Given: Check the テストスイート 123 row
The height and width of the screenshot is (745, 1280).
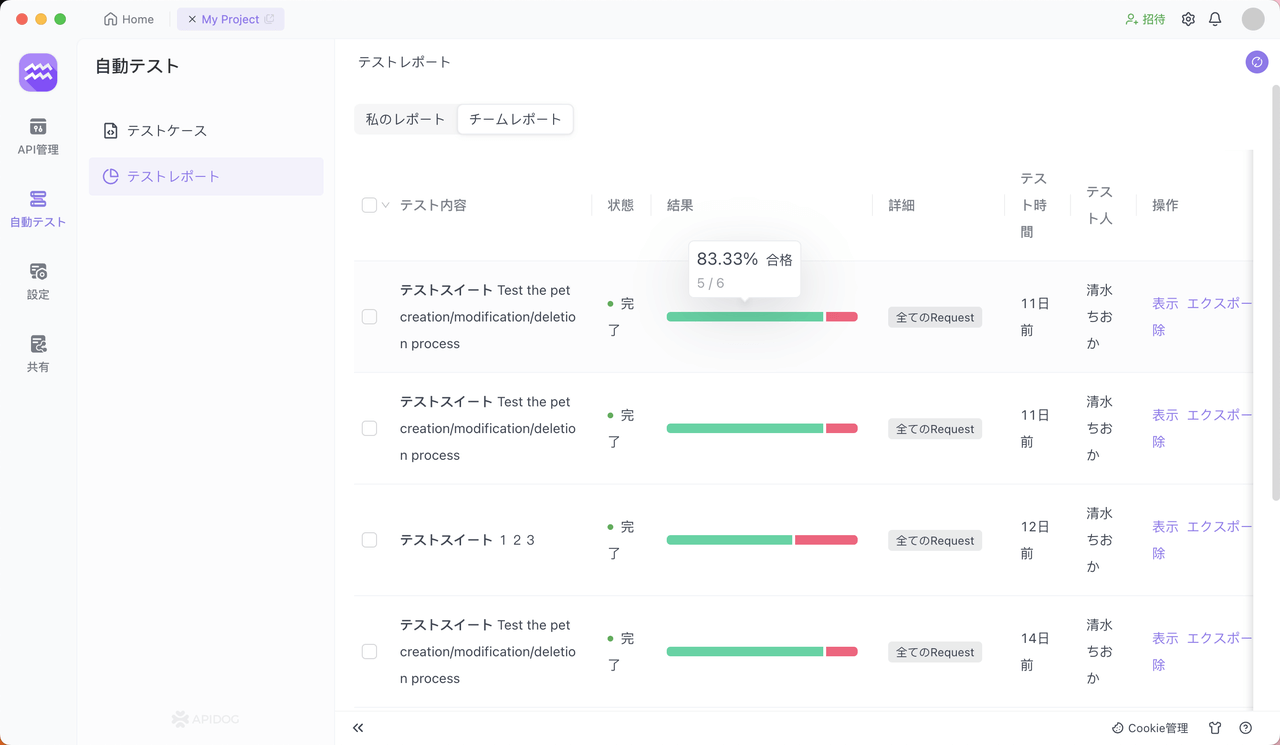Looking at the screenshot, I should [x=369, y=540].
